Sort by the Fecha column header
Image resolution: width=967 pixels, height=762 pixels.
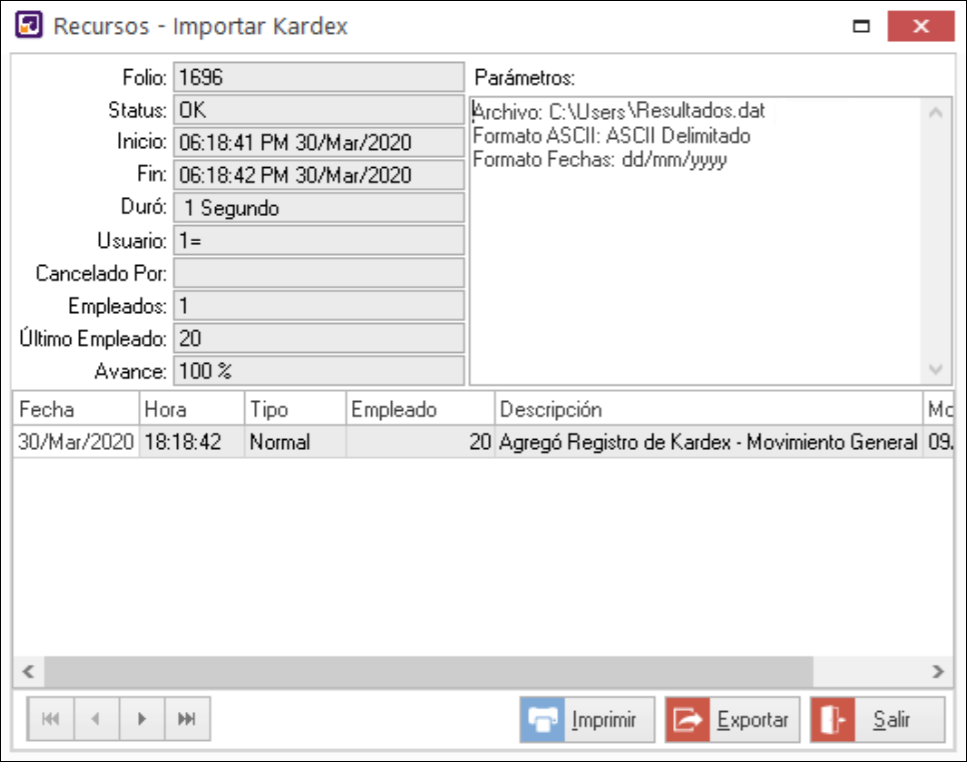click(75, 410)
